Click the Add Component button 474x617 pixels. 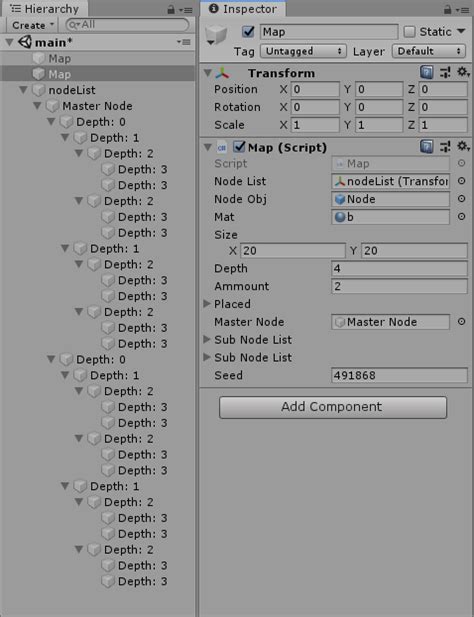click(333, 407)
